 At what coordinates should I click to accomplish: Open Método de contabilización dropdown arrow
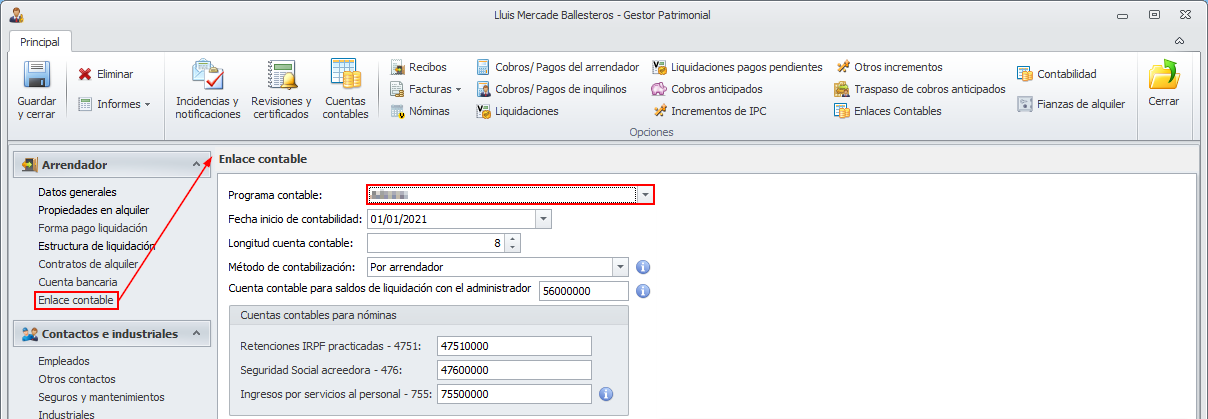[x=620, y=267]
